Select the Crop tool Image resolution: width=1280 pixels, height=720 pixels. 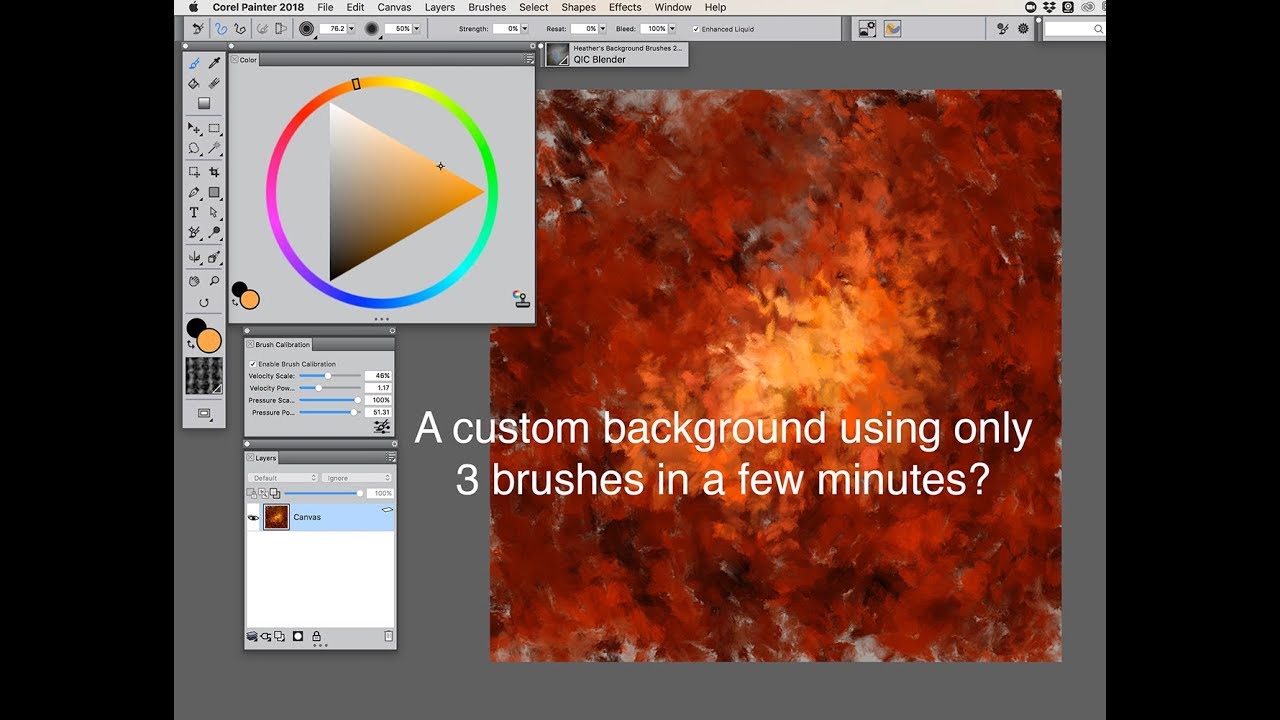click(x=214, y=172)
